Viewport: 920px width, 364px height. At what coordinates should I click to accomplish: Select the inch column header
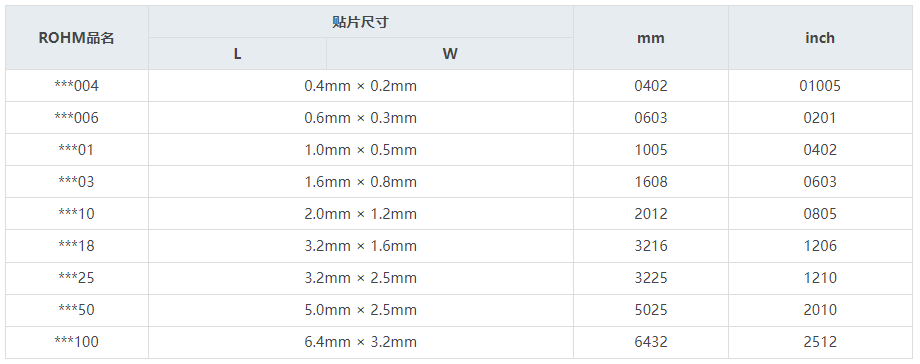820,38
